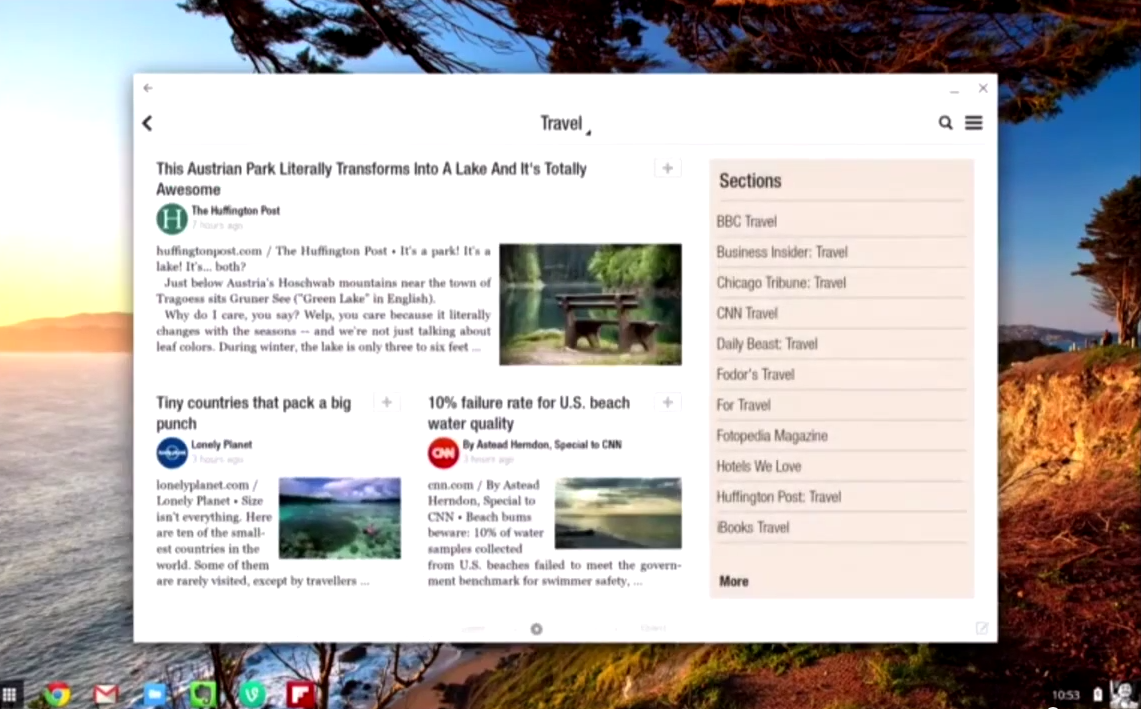Click the compose icon in window corner
This screenshot has height=709, width=1141.
click(x=982, y=628)
